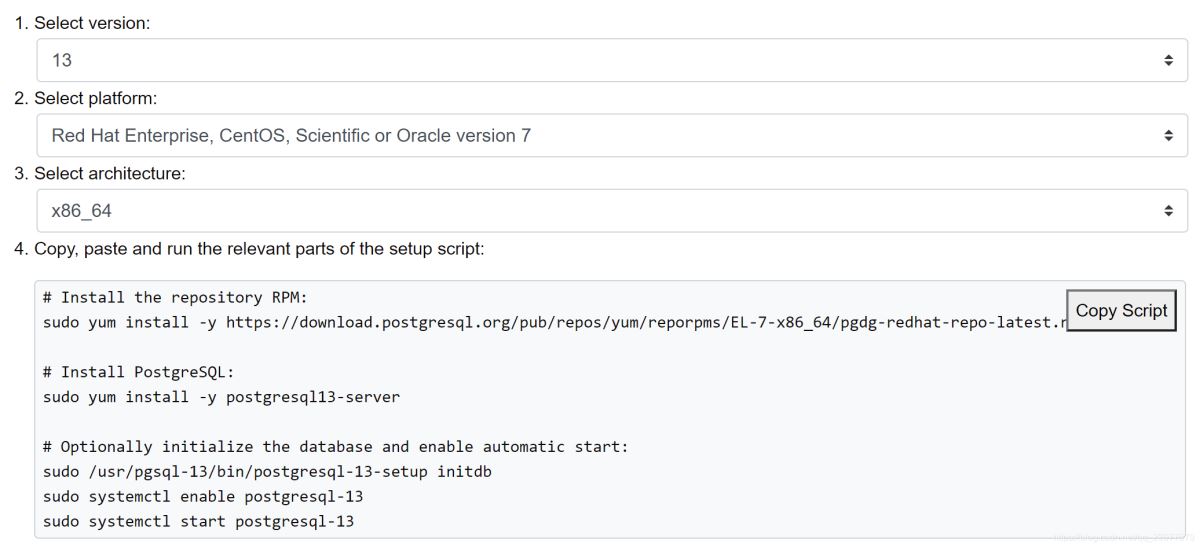
Task: Click the up-down arrow icon on version selector
Action: click(x=1168, y=60)
